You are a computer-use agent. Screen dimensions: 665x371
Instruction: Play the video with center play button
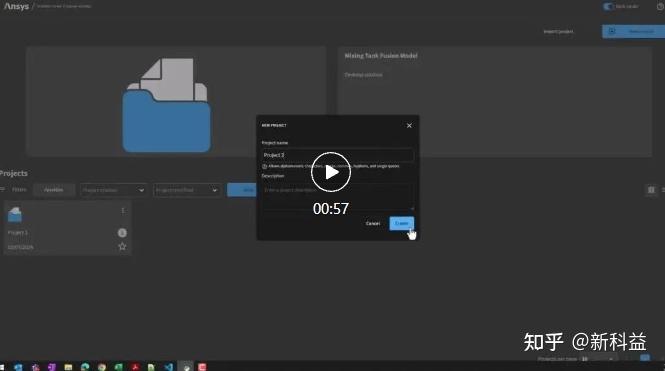click(331, 172)
